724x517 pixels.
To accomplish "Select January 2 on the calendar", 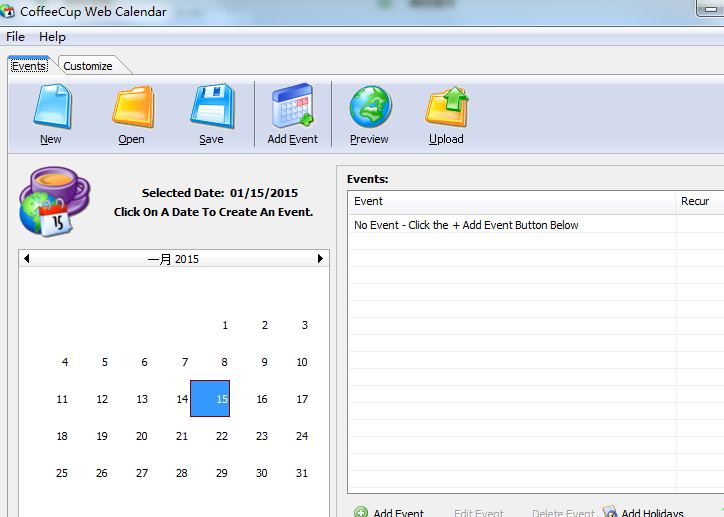I will 265,325.
